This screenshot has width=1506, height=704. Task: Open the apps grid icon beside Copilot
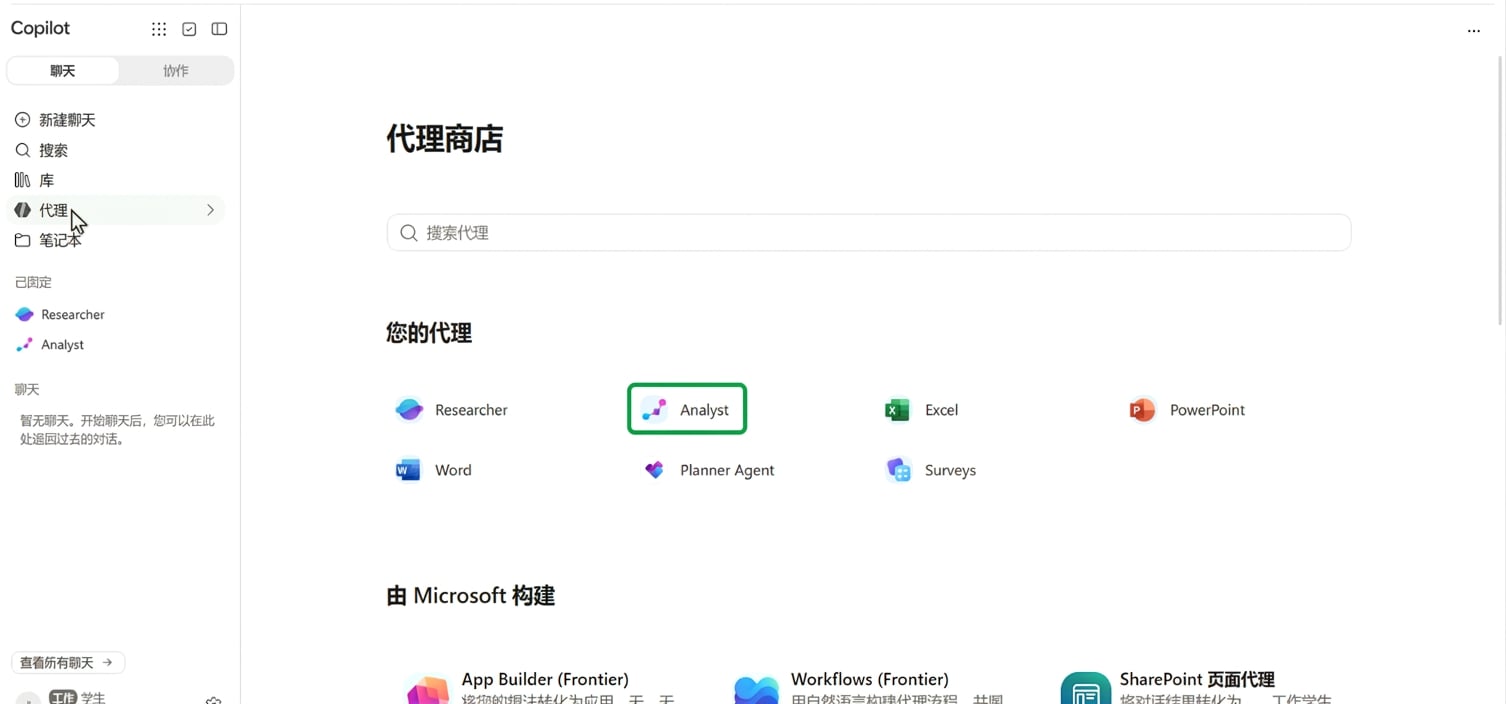pyautogui.click(x=159, y=29)
